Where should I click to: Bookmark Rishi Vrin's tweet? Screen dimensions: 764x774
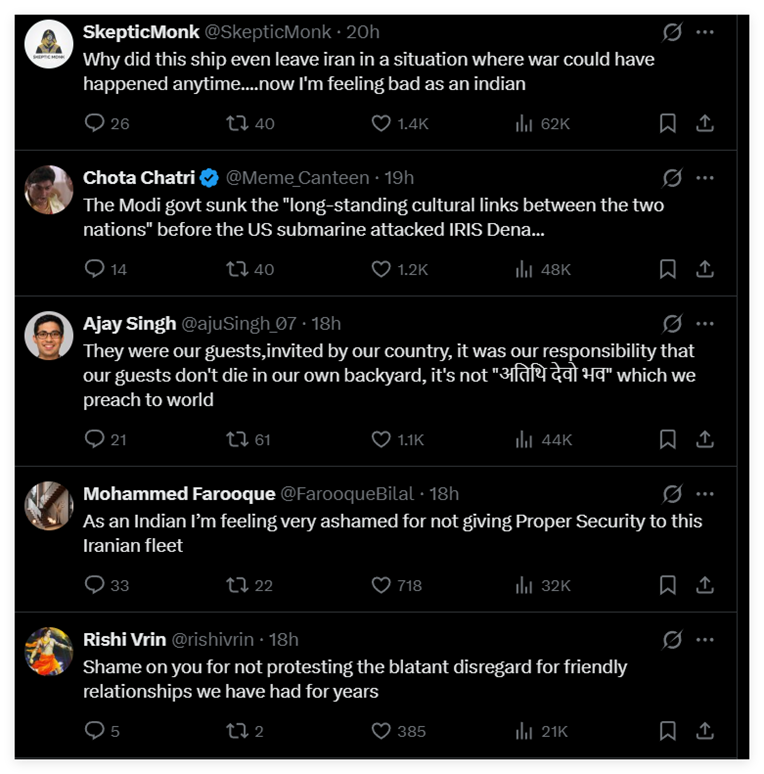pos(668,731)
